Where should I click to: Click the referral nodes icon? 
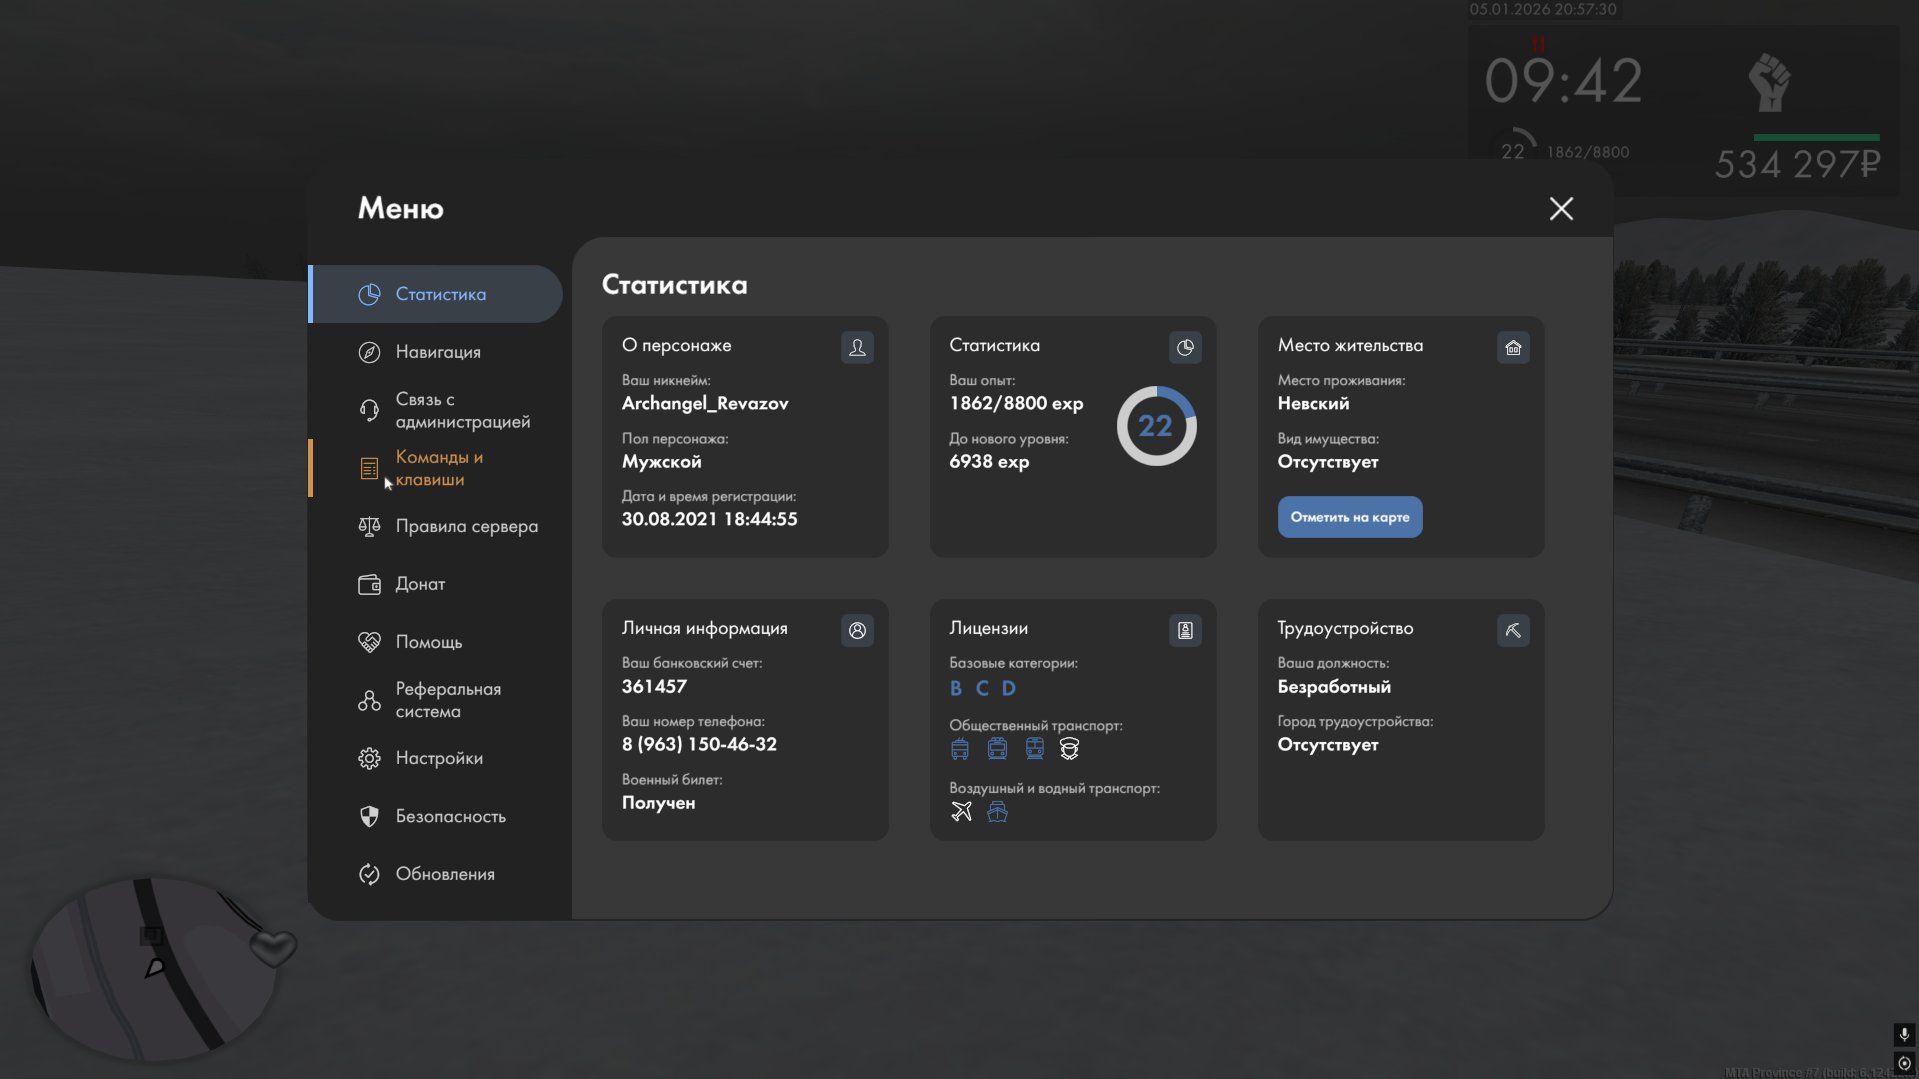[369, 700]
